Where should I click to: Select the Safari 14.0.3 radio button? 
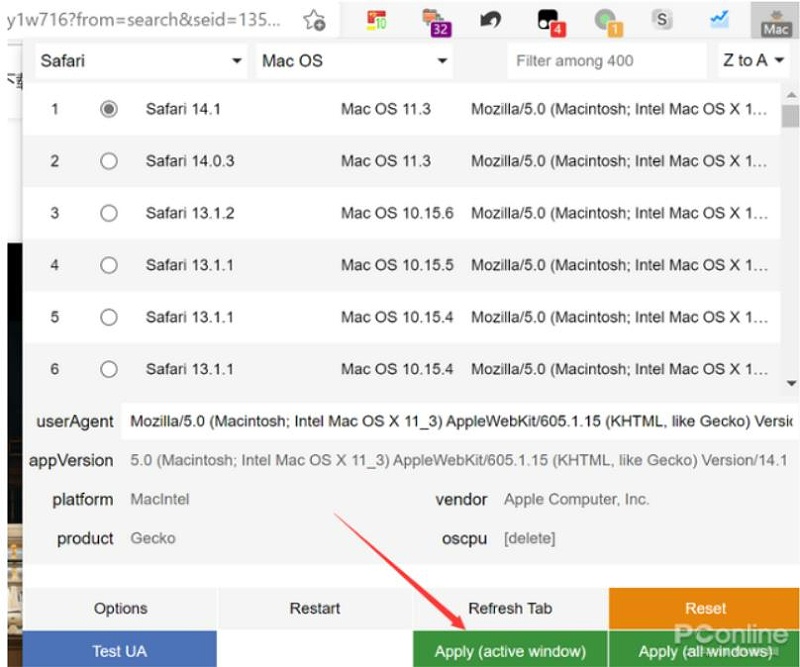click(109, 161)
